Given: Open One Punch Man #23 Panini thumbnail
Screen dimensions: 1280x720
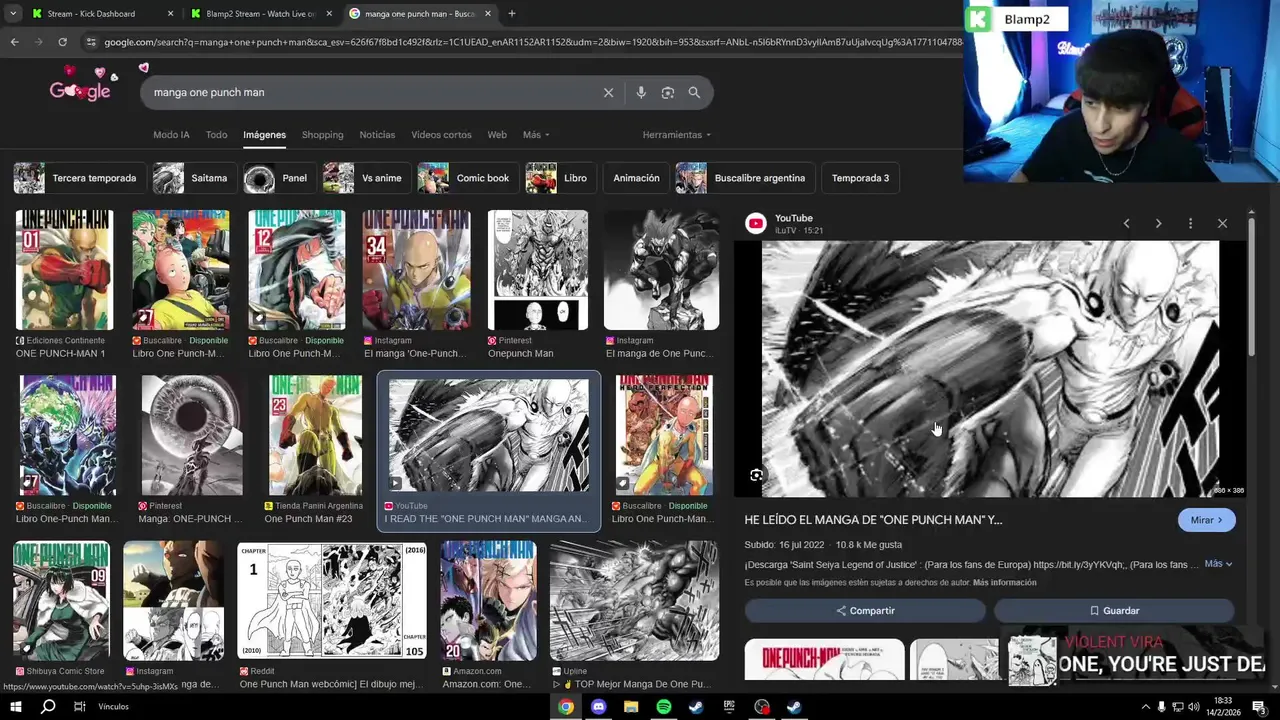Looking at the screenshot, I should click(x=314, y=435).
